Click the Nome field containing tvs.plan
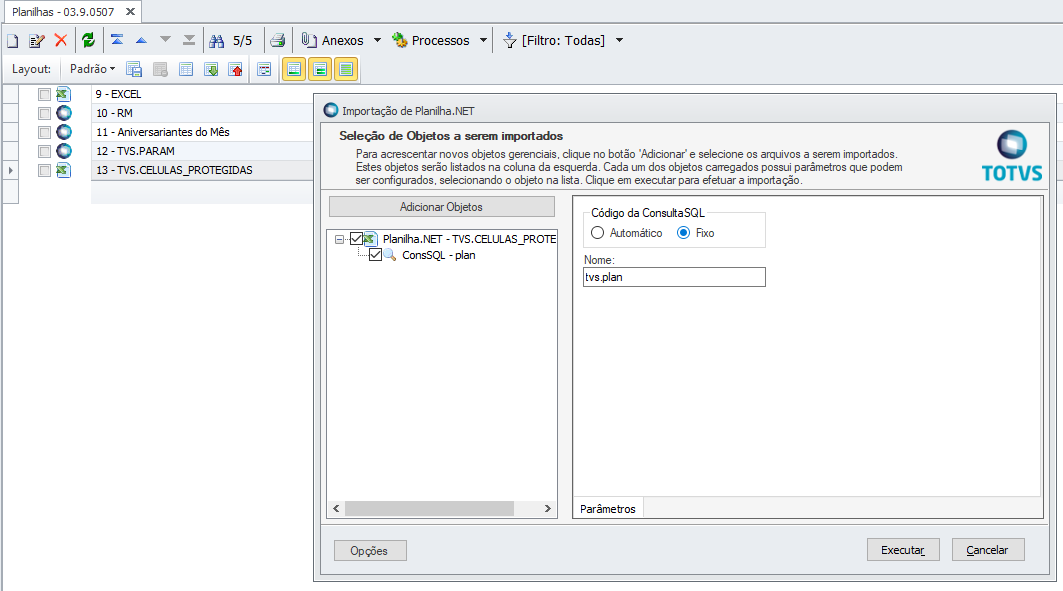1063x591 pixels. 674,277
